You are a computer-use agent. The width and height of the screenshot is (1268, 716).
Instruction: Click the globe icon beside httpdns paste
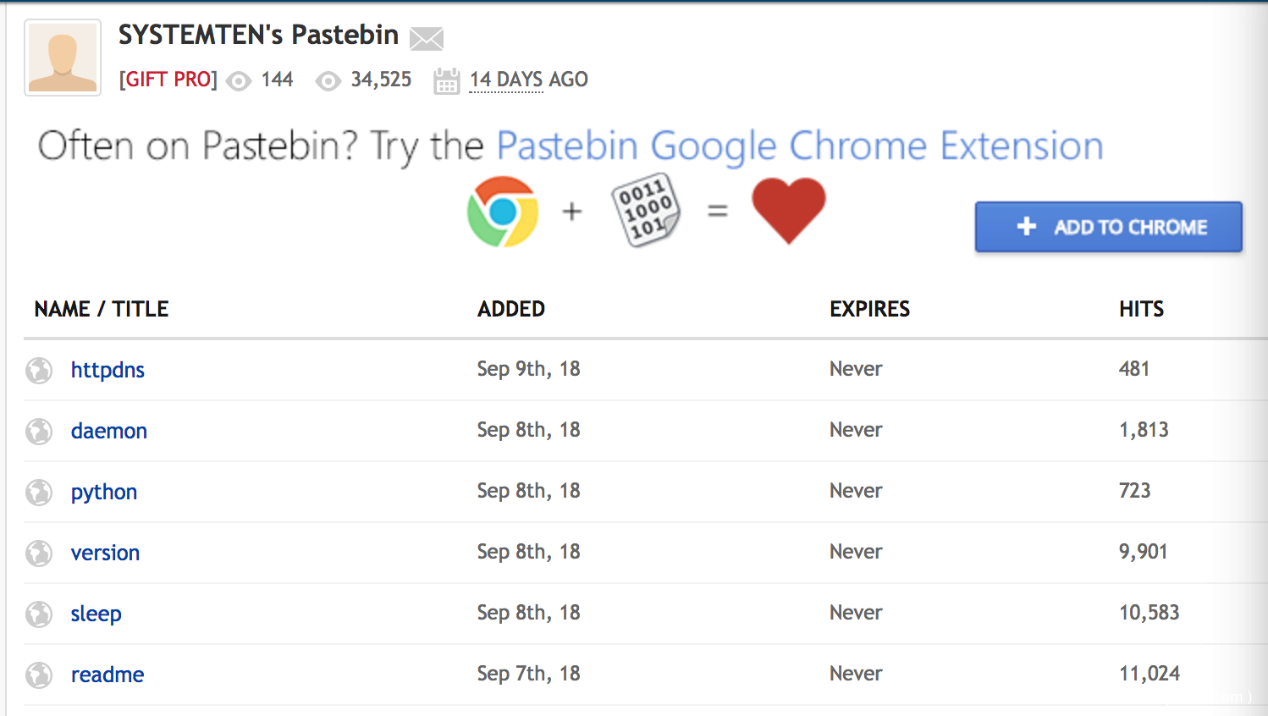click(39, 371)
